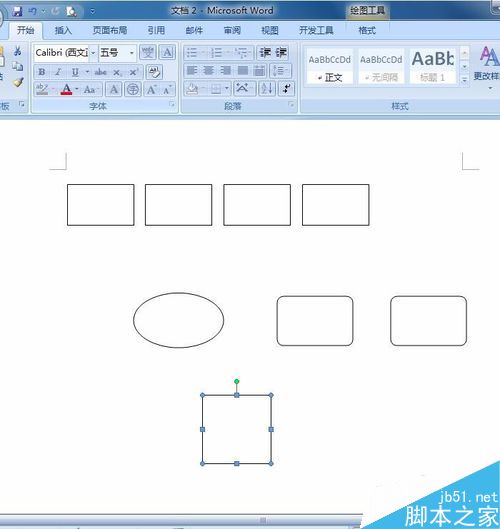Viewport: 500px width, 529px height.
Task: Switch to the 插入 tab
Action: (63, 30)
